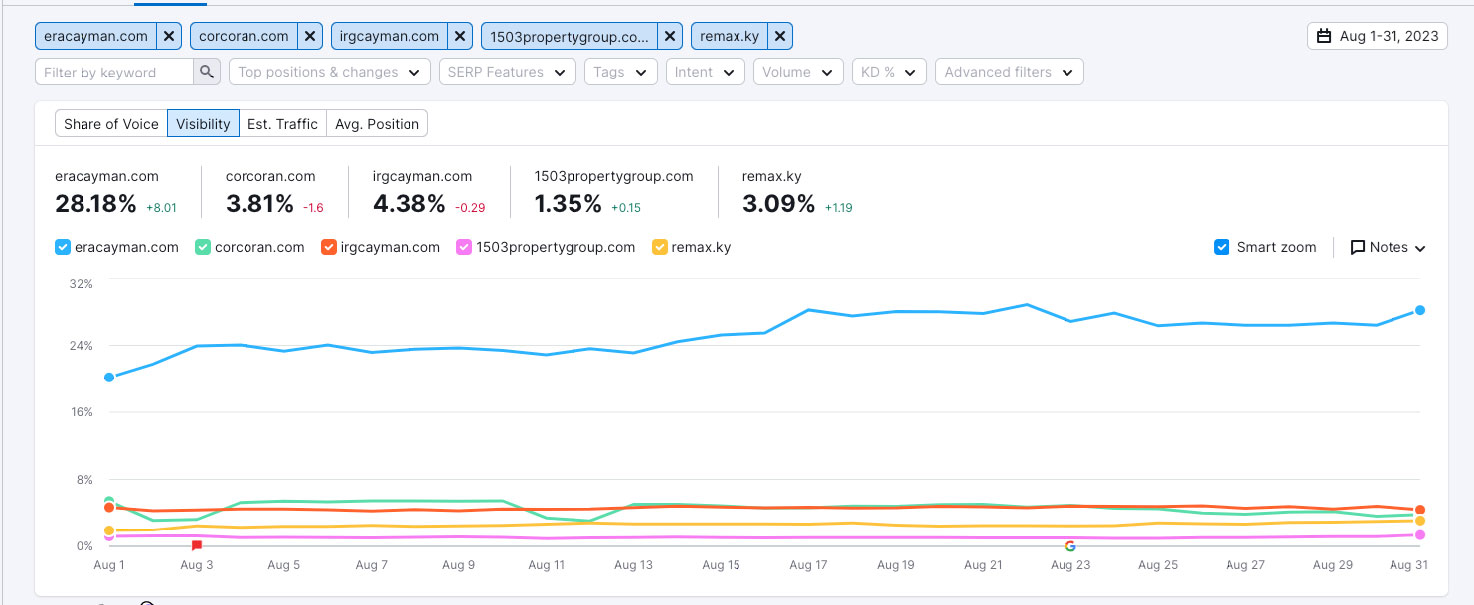Open the Volume filter dropdown
Image resolution: width=1474 pixels, height=605 pixels.
pyautogui.click(x=797, y=72)
